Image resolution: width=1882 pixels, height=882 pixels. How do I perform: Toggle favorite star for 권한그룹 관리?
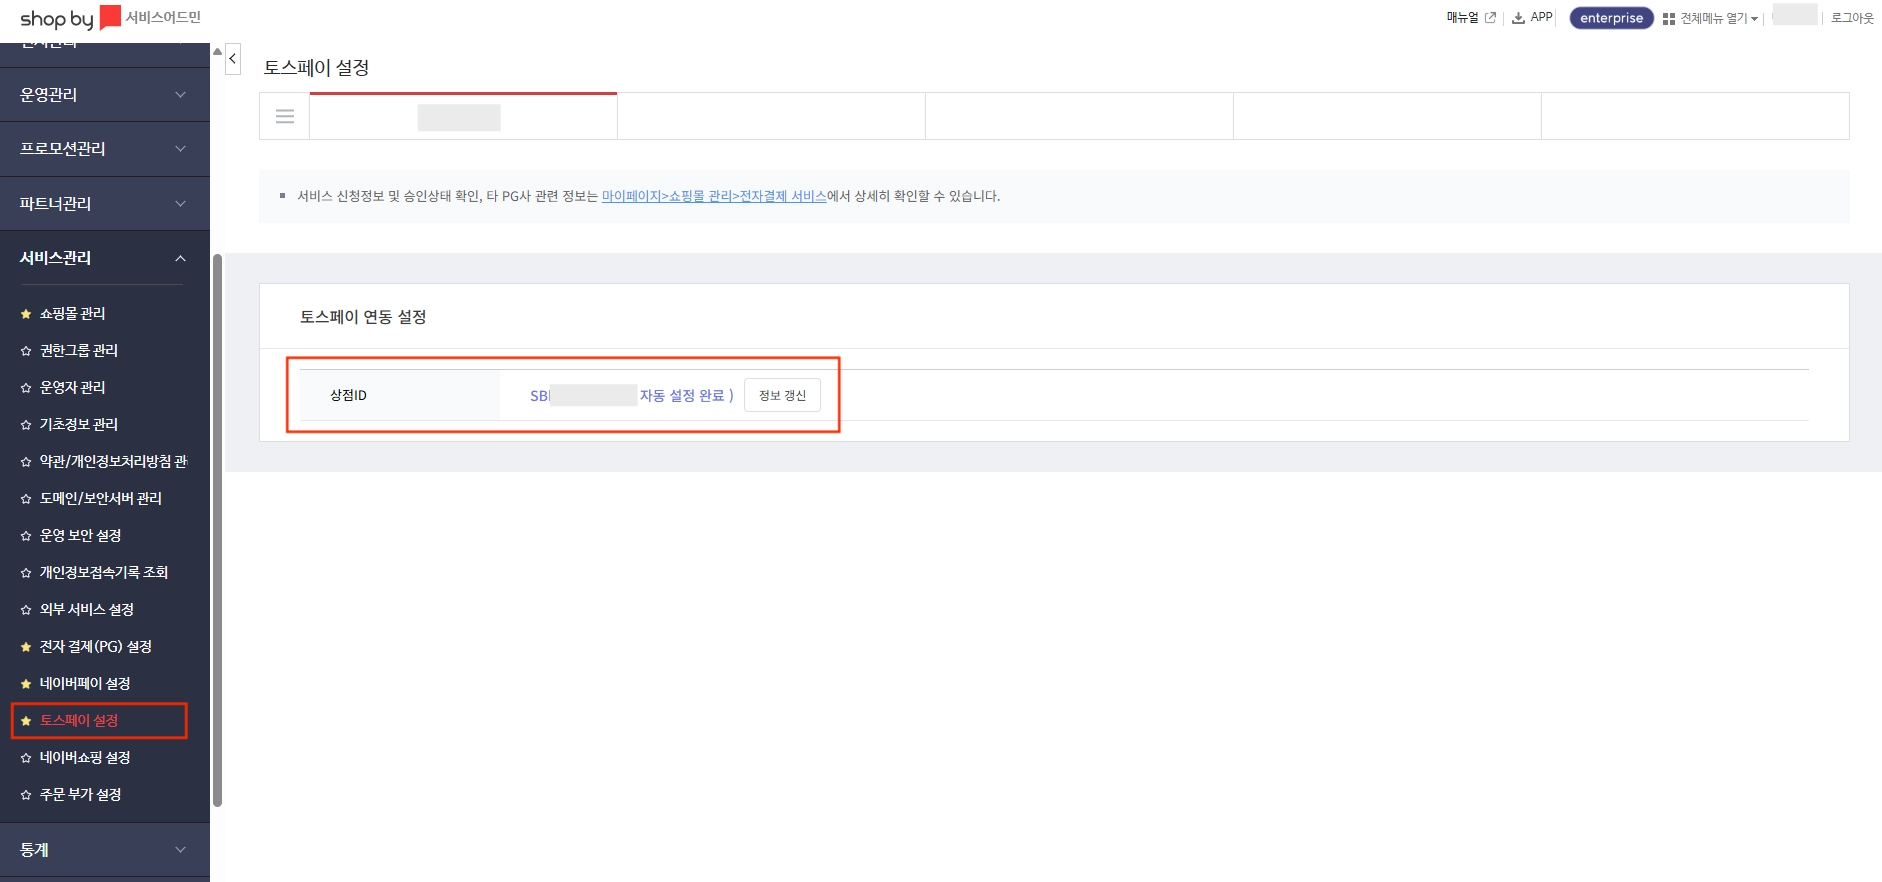(26, 351)
